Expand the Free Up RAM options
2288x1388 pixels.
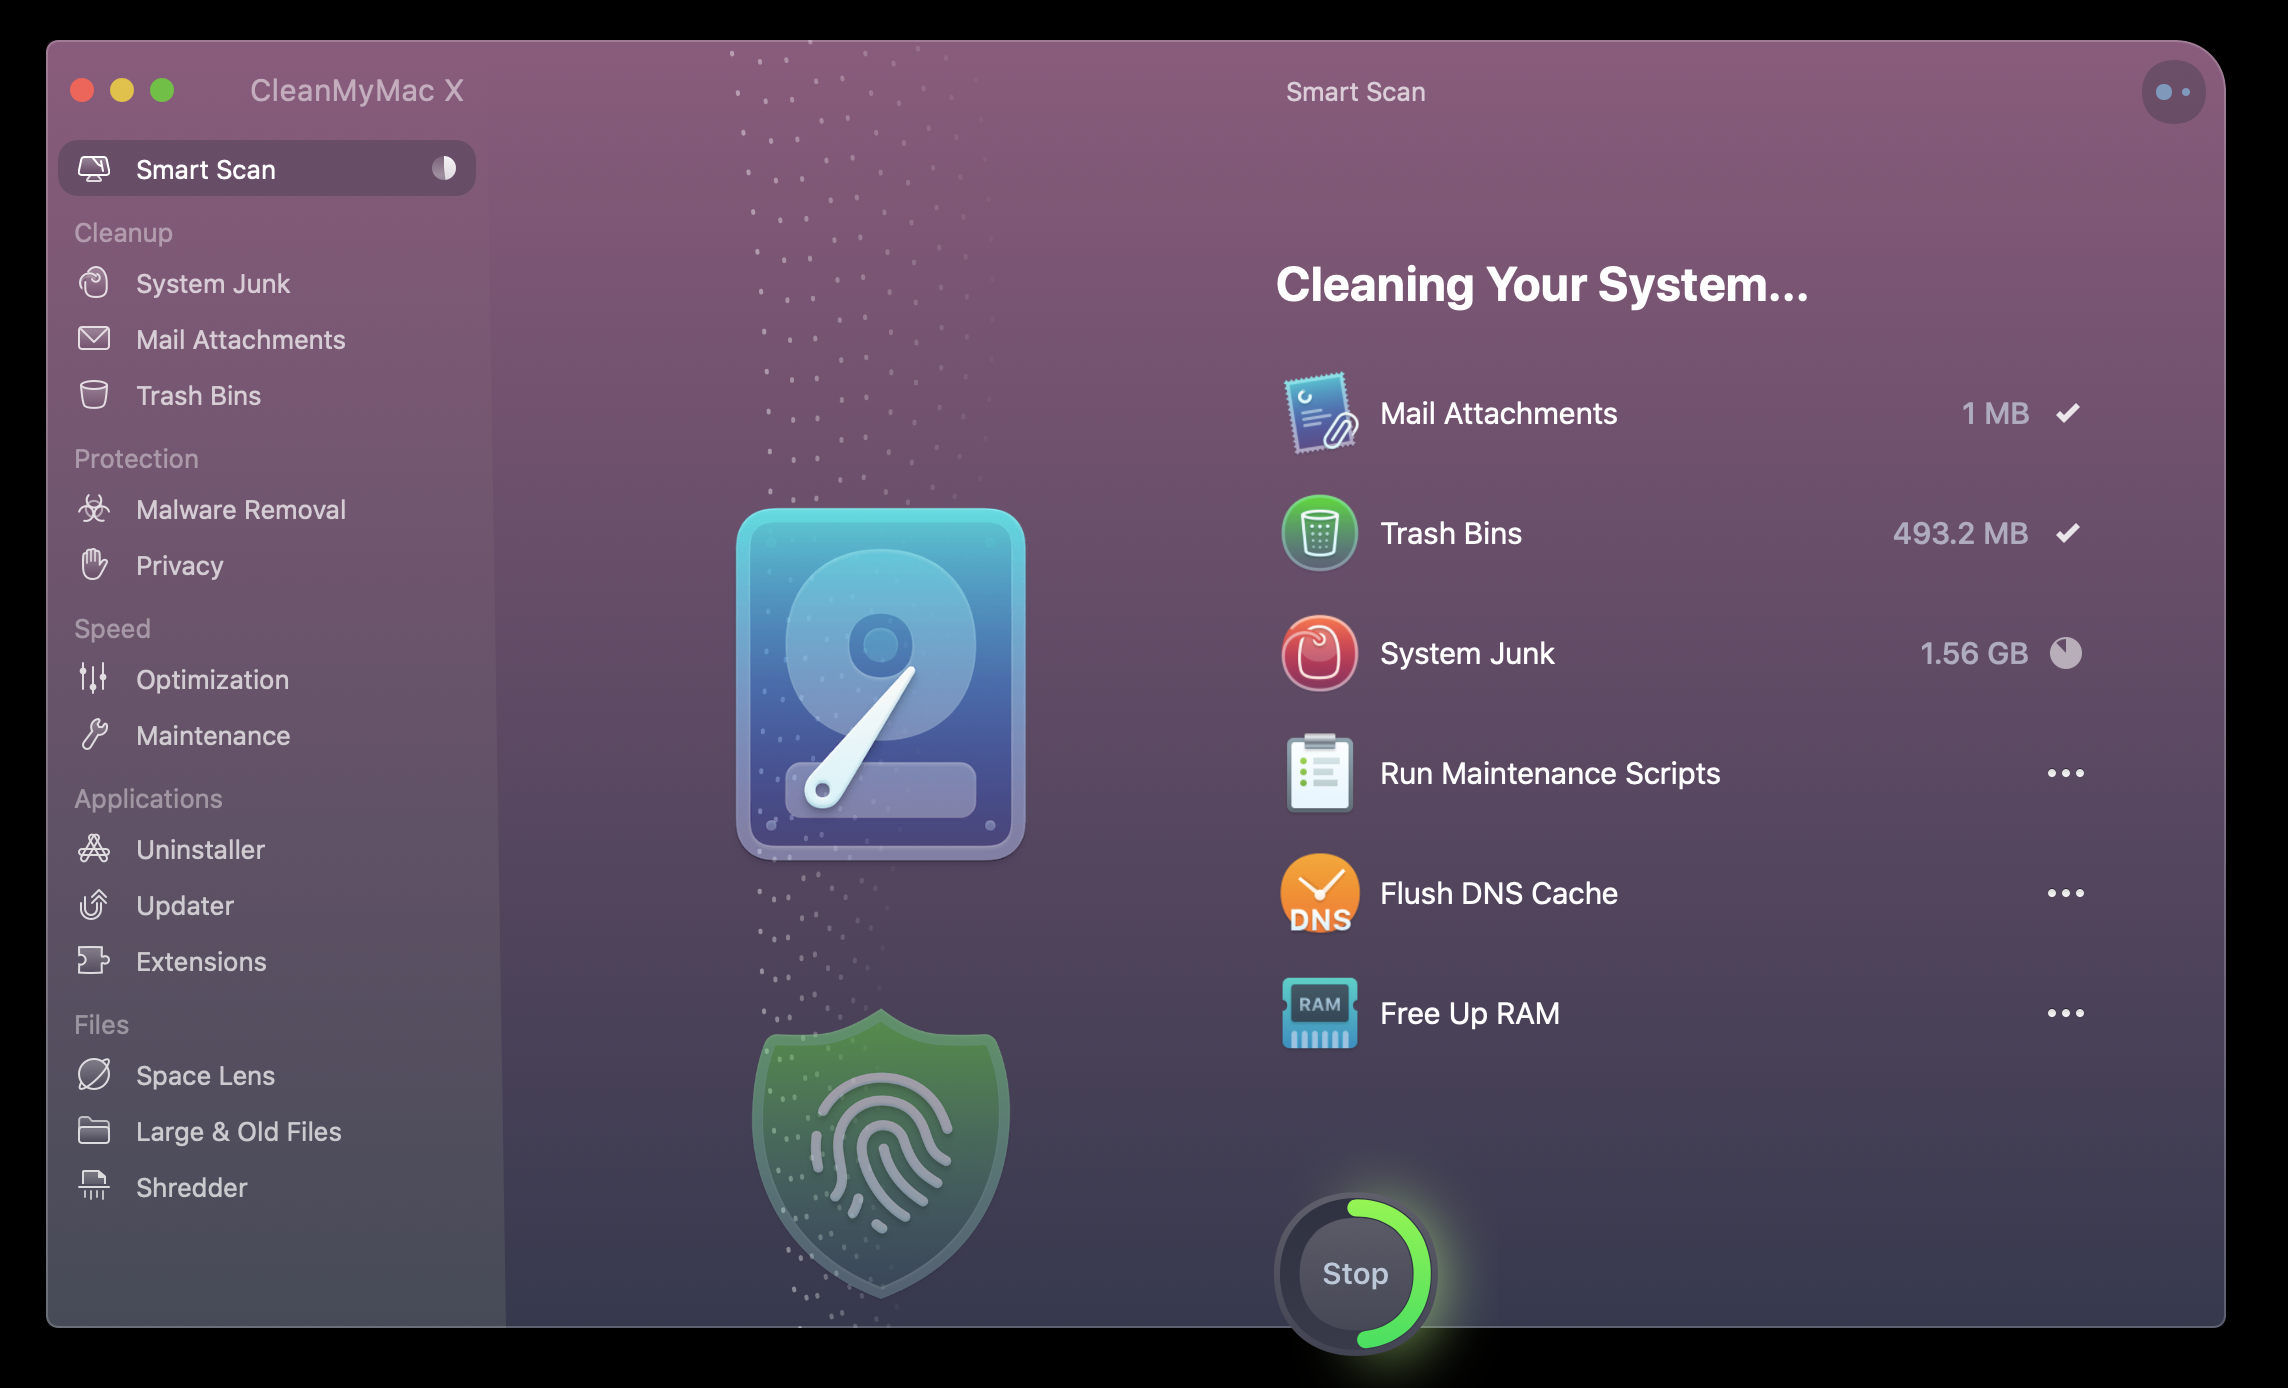(x=2062, y=1014)
